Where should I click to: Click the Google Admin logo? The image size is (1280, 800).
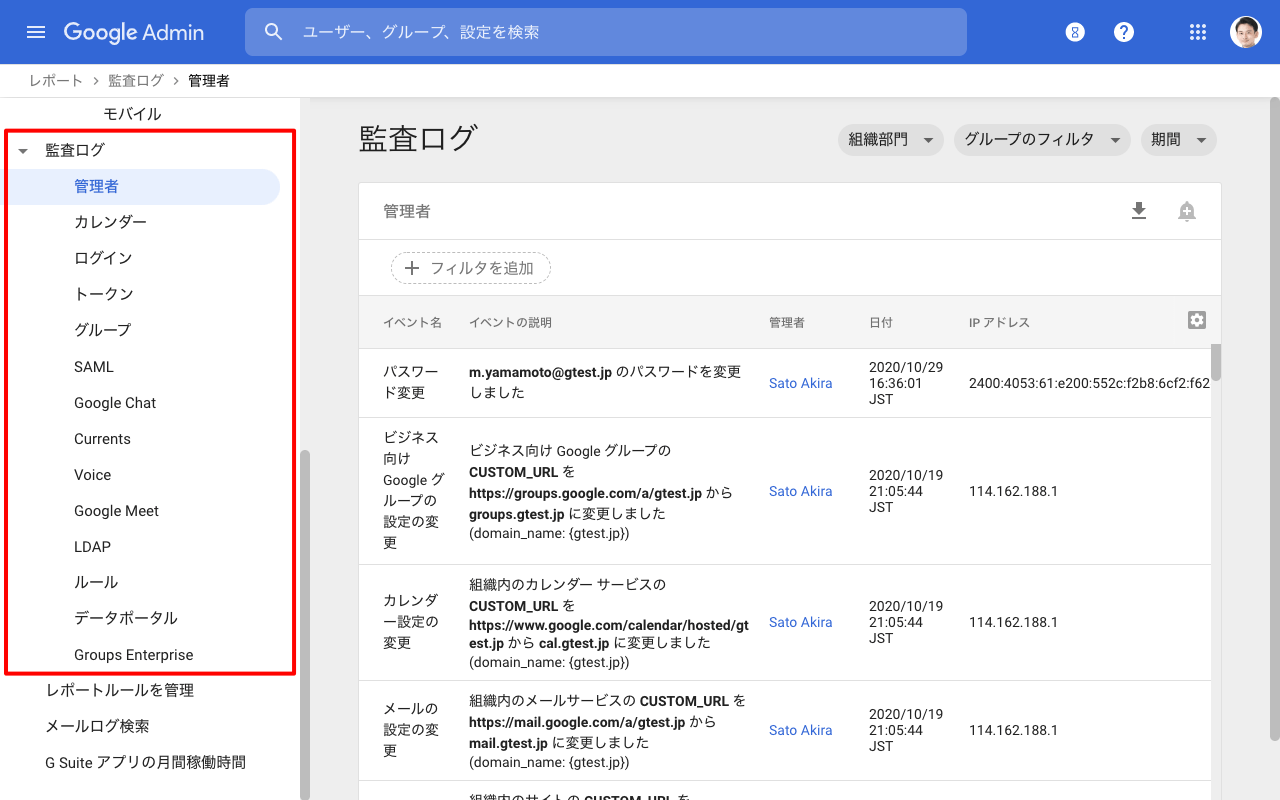click(x=134, y=32)
